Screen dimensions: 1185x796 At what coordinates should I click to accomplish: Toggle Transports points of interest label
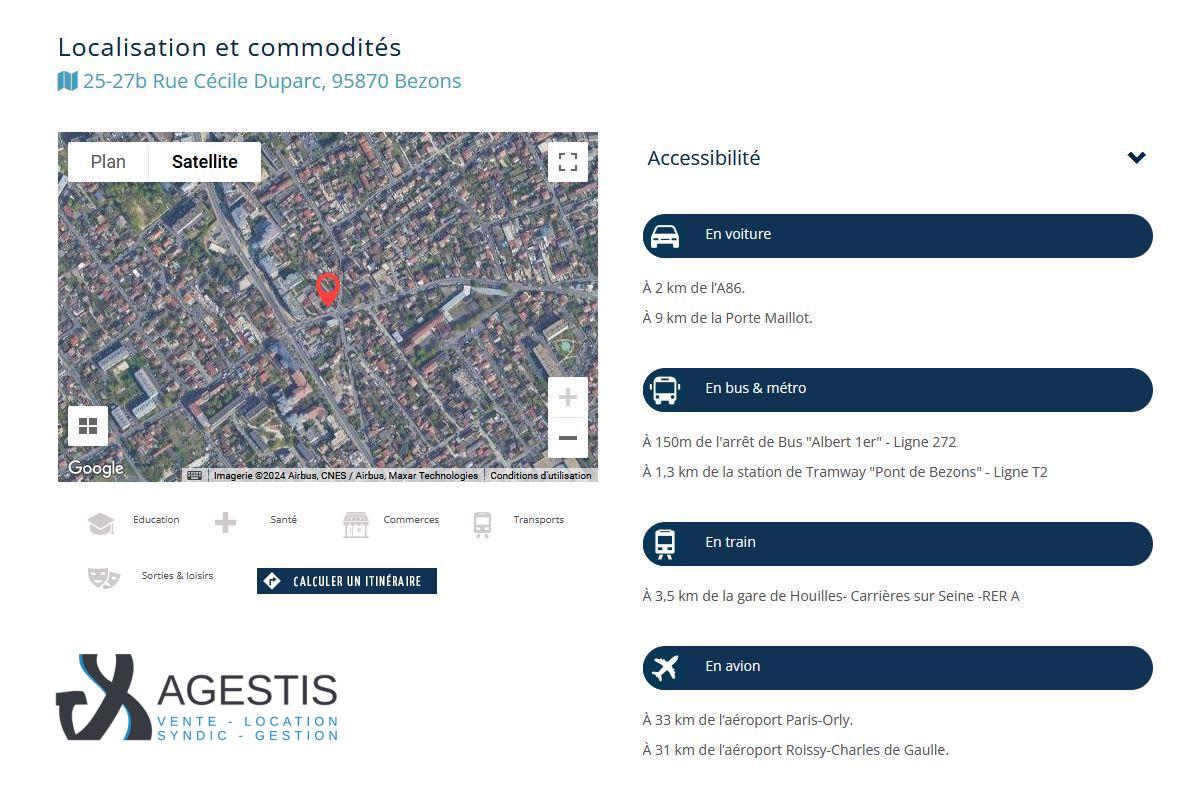pos(539,519)
